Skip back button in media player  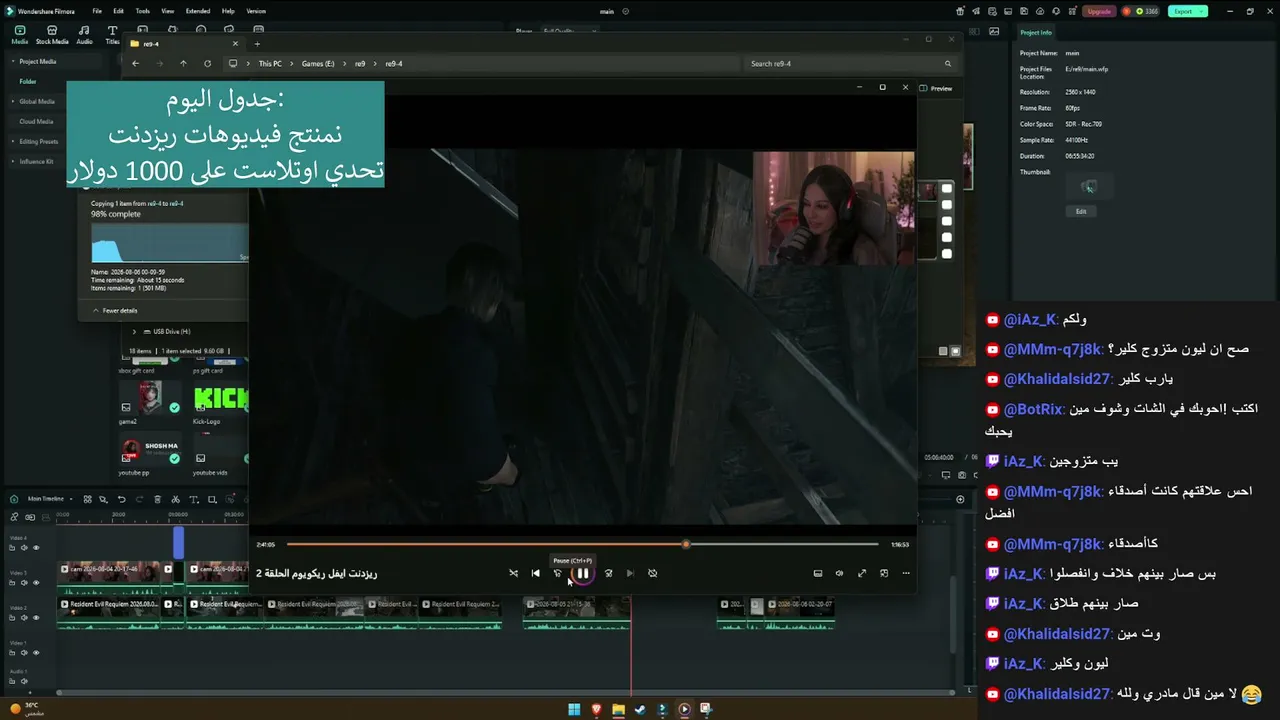coord(558,573)
